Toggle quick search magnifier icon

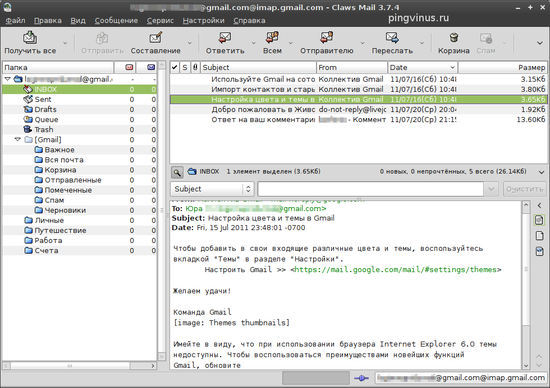(x=177, y=172)
